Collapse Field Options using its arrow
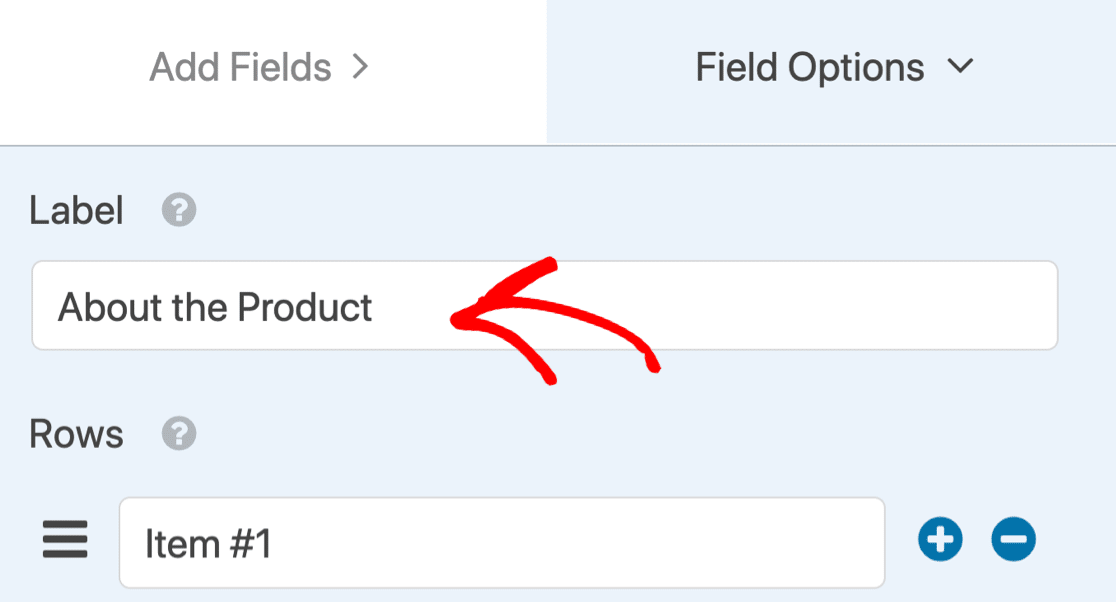Screen dimensions: 1116x602 click(x=960, y=66)
